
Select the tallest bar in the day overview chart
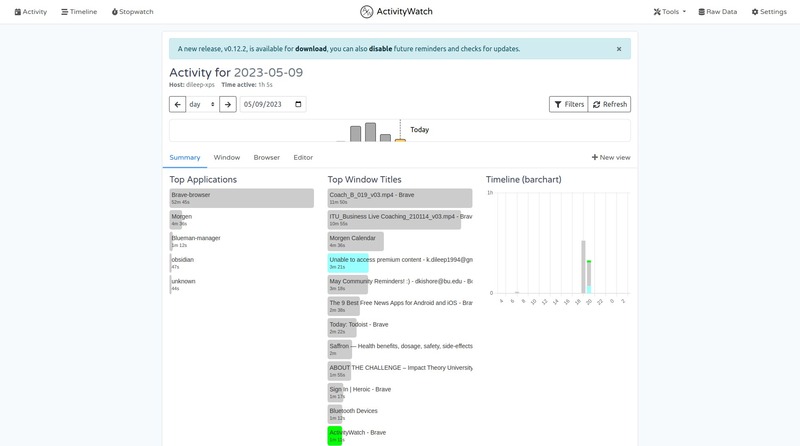click(x=370, y=132)
